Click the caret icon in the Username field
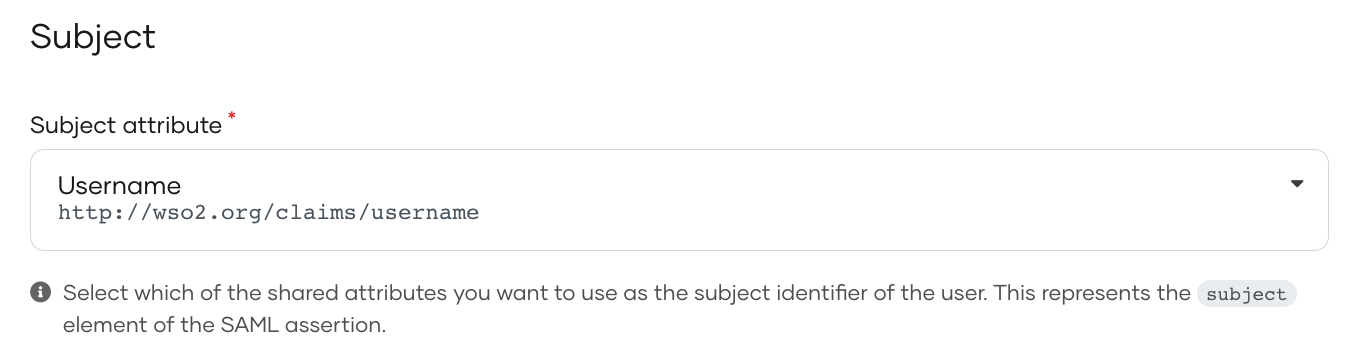 tap(1297, 184)
